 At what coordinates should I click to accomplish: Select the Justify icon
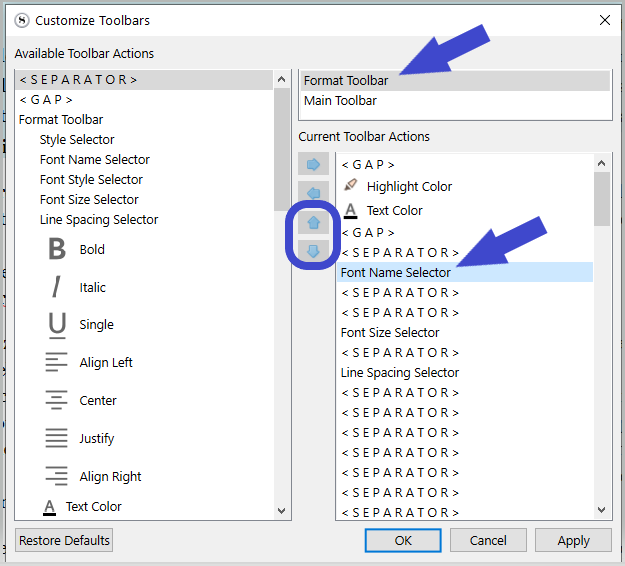[x=56, y=438]
